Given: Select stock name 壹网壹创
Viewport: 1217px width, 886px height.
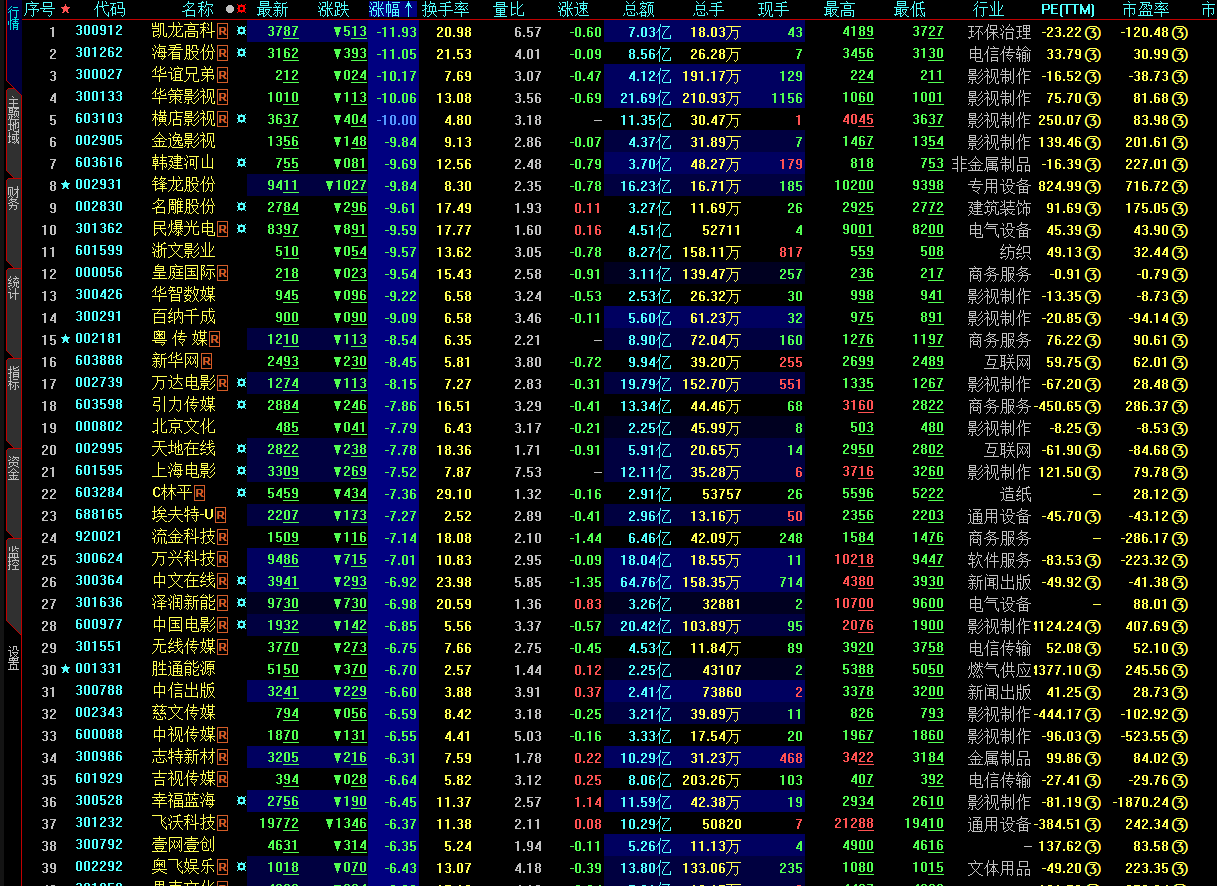Looking at the screenshot, I should click(x=184, y=846).
